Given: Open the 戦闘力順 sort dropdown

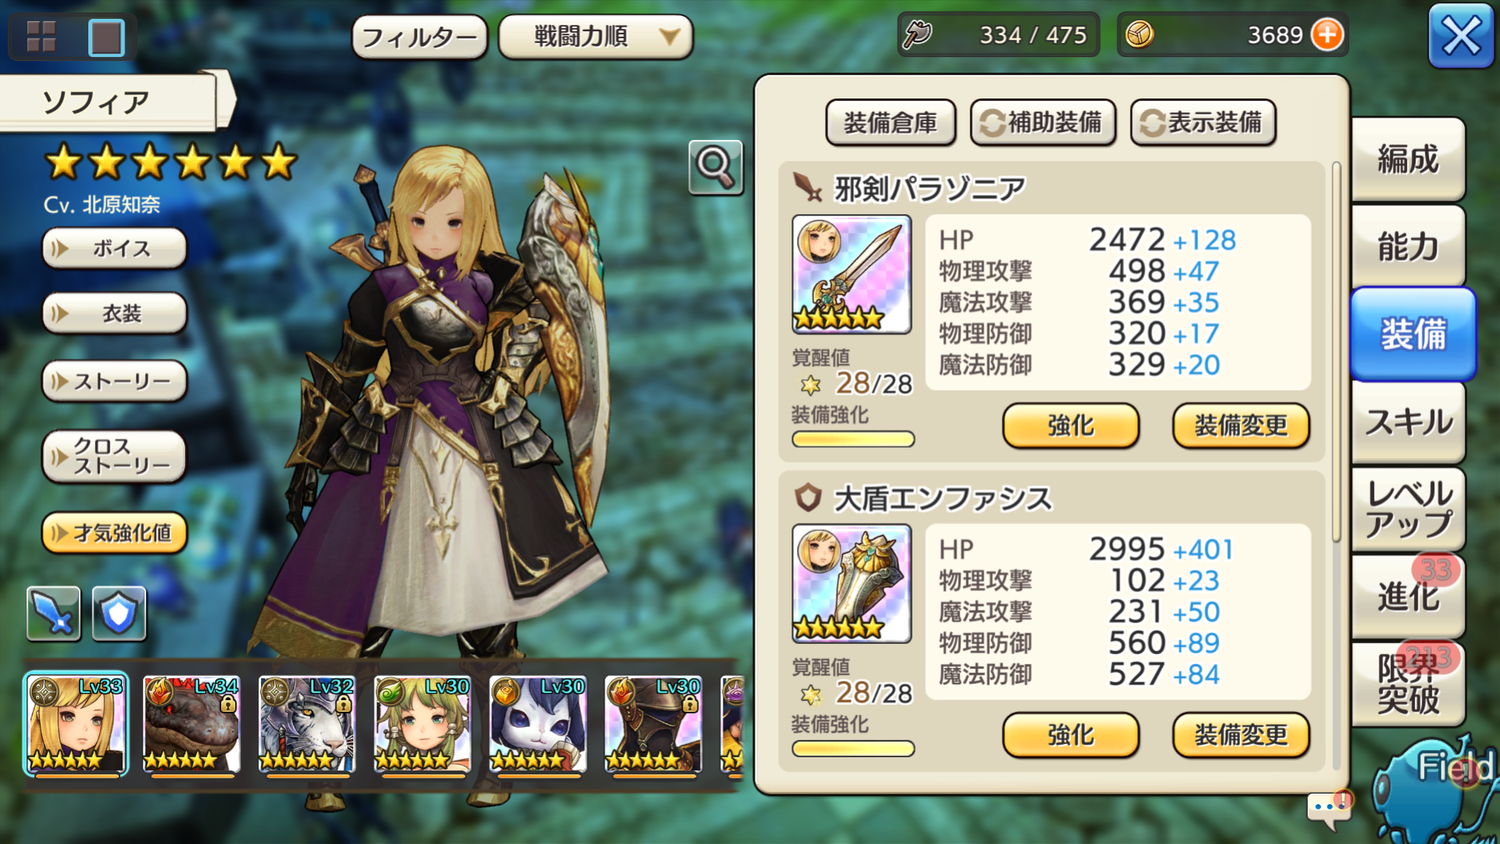Looking at the screenshot, I should [x=596, y=37].
